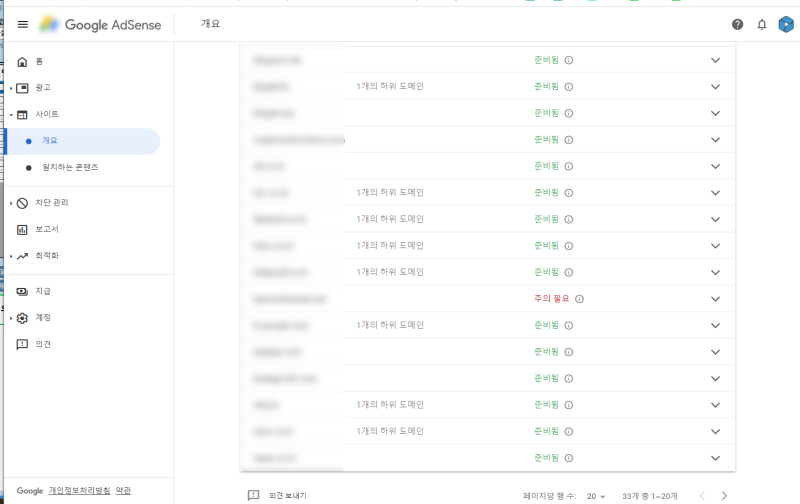This screenshot has width=800, height=504.
Task: Open the help question-mark icon
Action: pyautogui.click(x=737, y=24)
